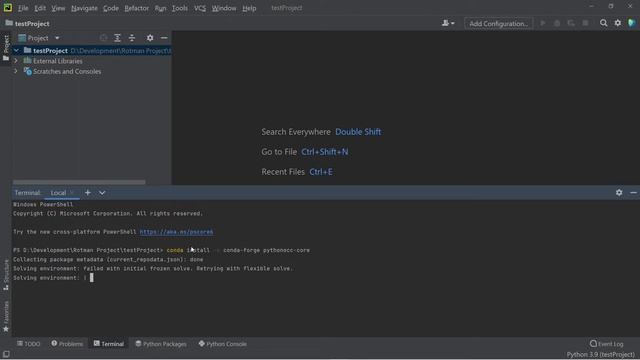Open the Project view dropdown

39,38
